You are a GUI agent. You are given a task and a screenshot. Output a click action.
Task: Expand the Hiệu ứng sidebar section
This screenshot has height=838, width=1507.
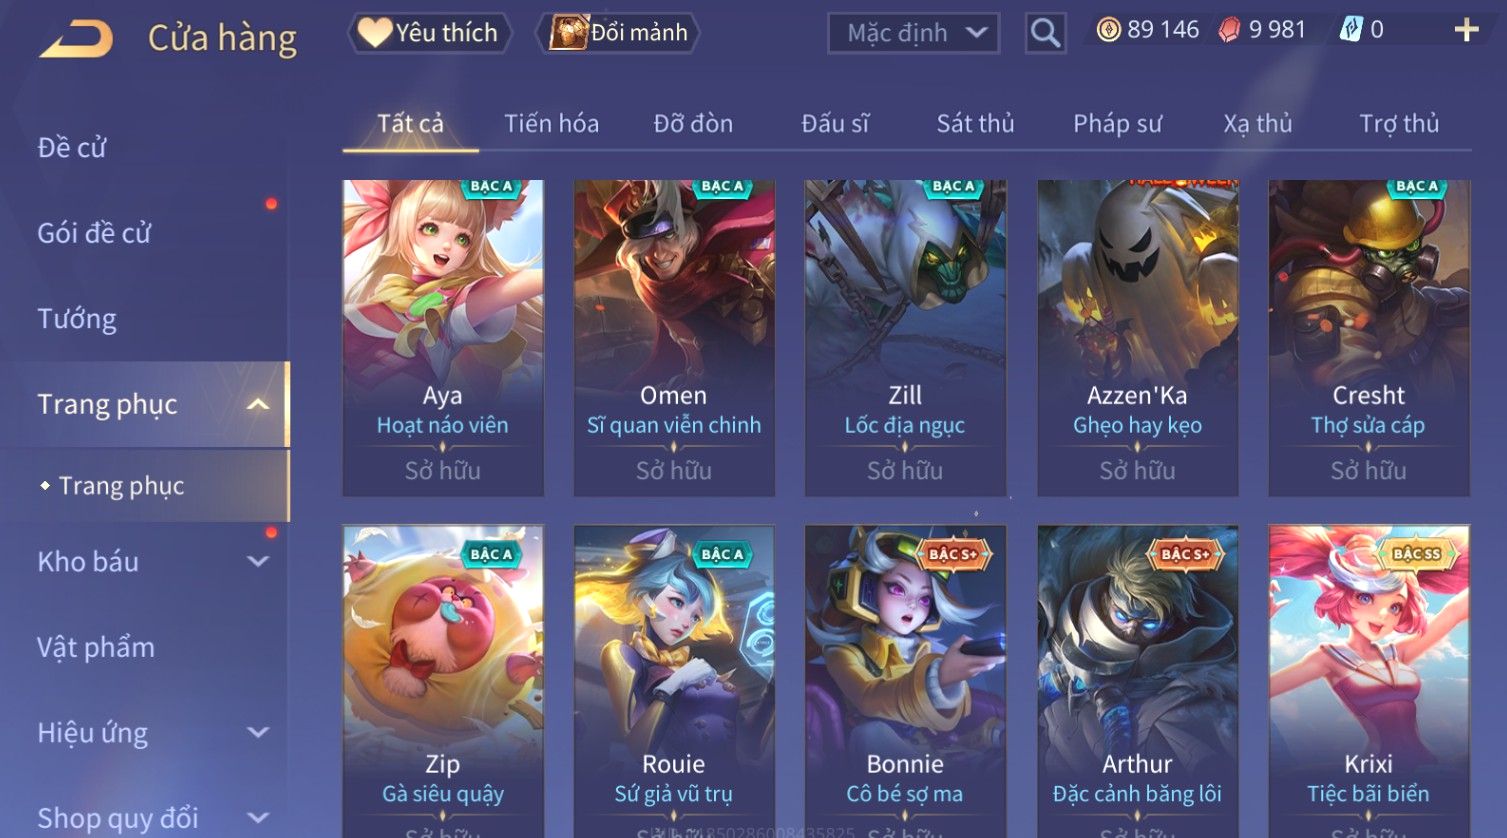point(258,733)
